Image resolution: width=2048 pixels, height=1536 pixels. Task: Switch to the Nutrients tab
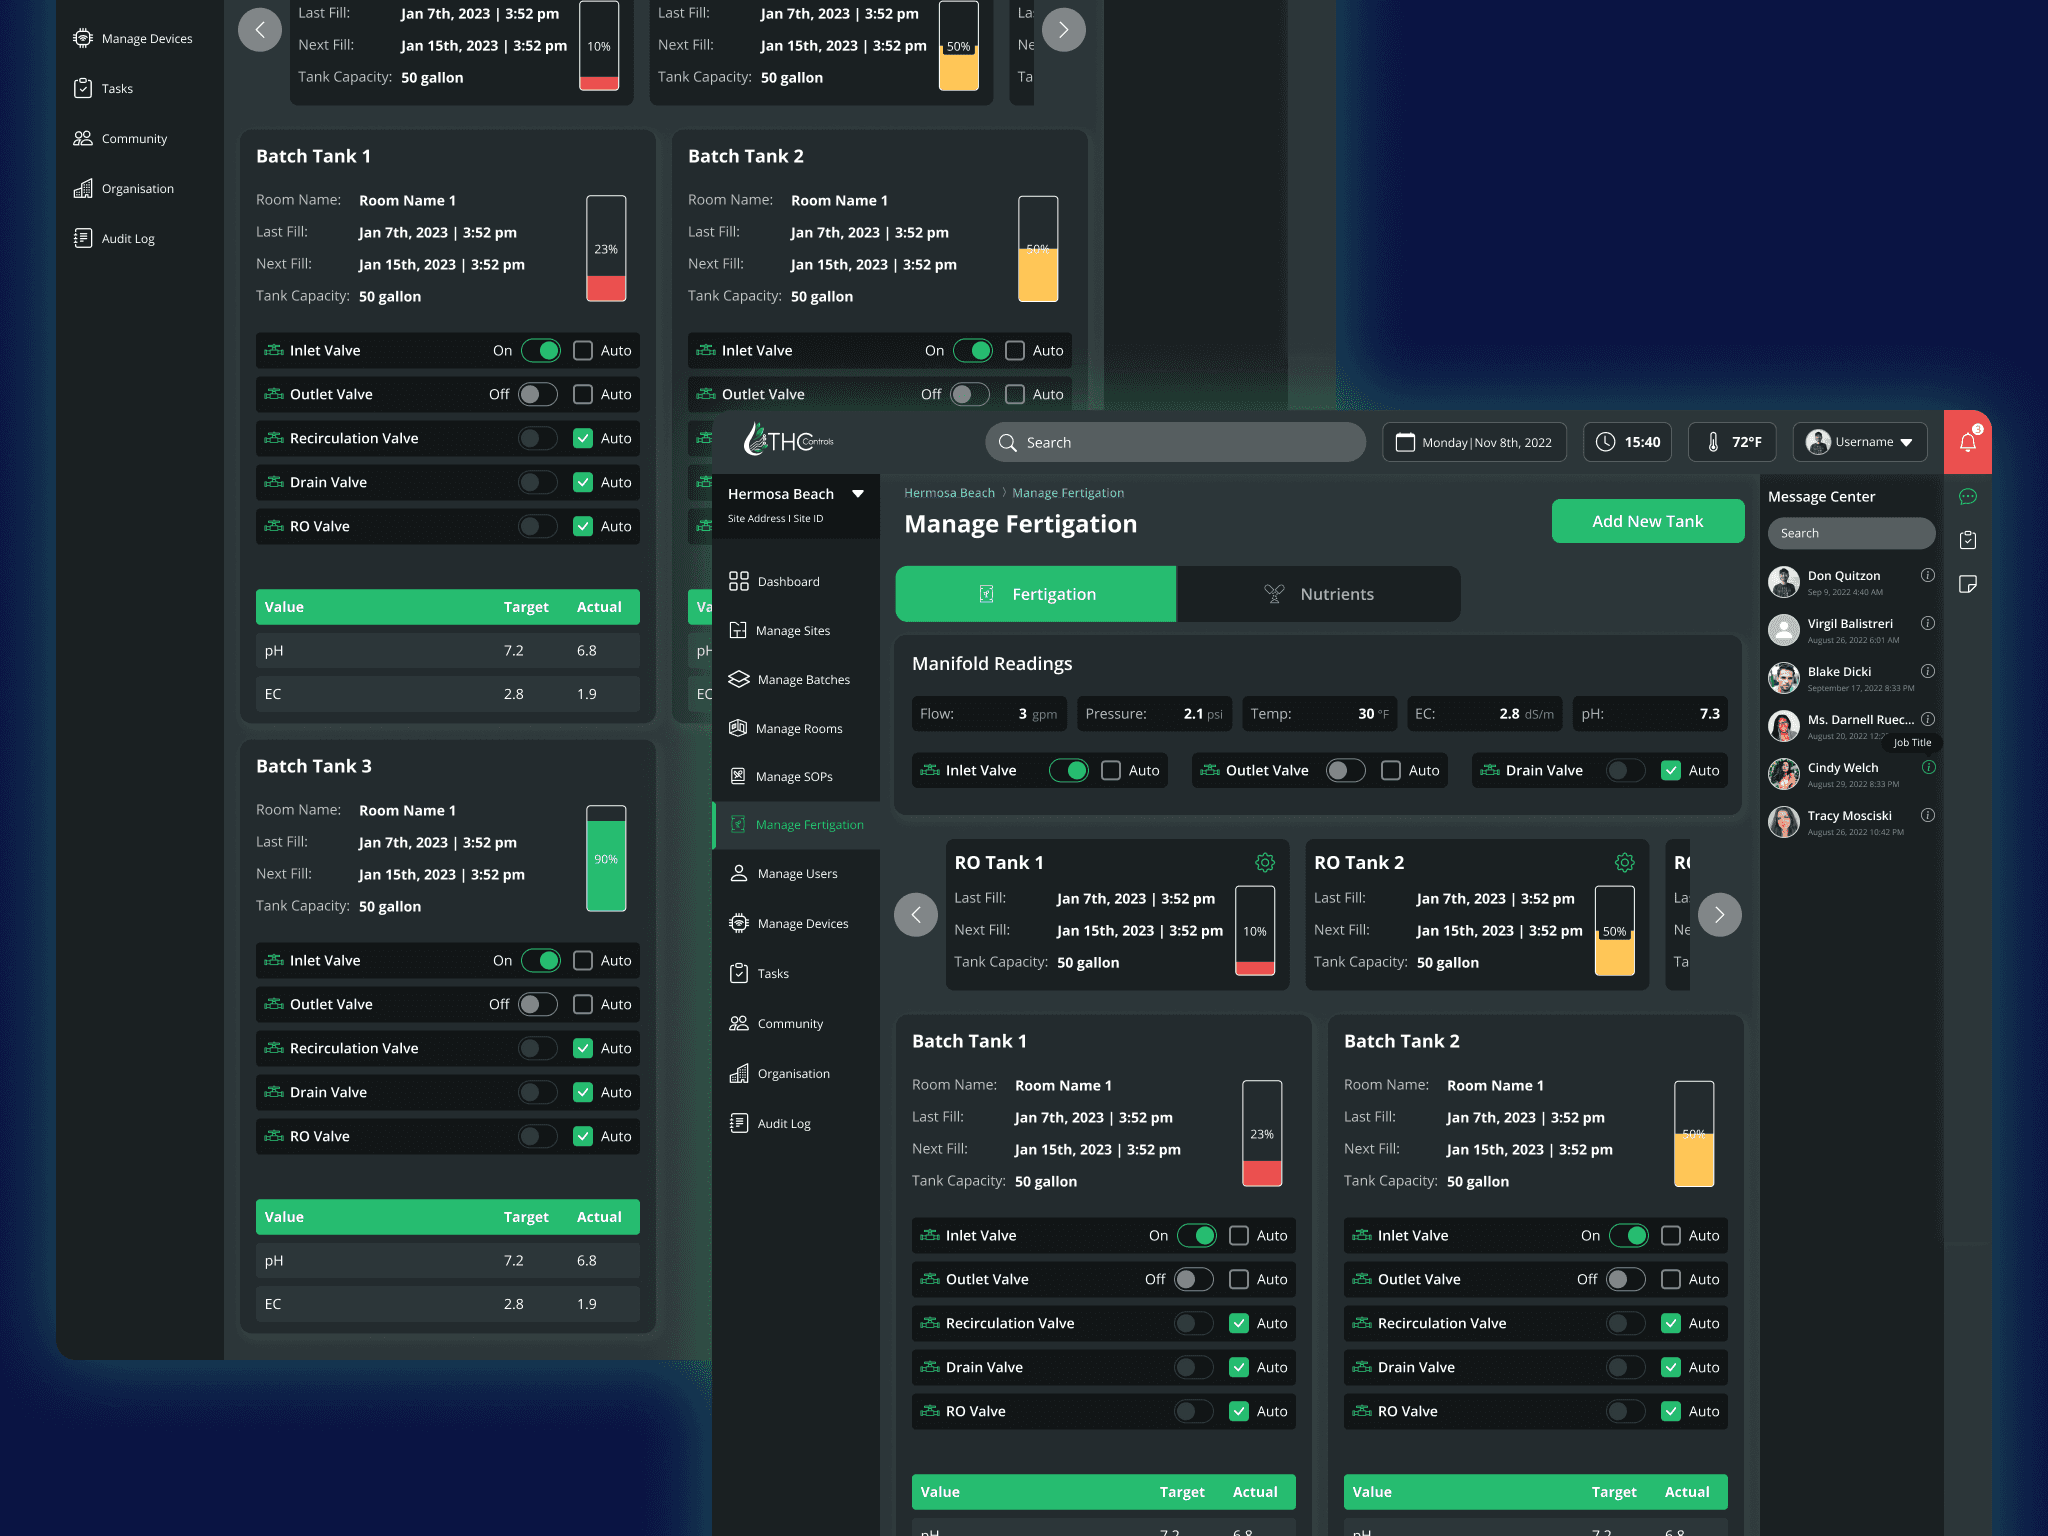1319,594
